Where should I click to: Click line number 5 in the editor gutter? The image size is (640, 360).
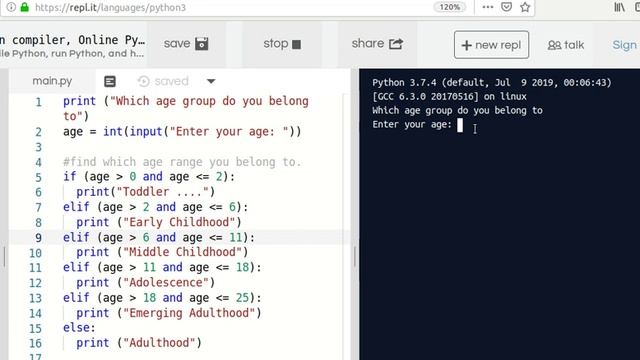coord(38,177)
